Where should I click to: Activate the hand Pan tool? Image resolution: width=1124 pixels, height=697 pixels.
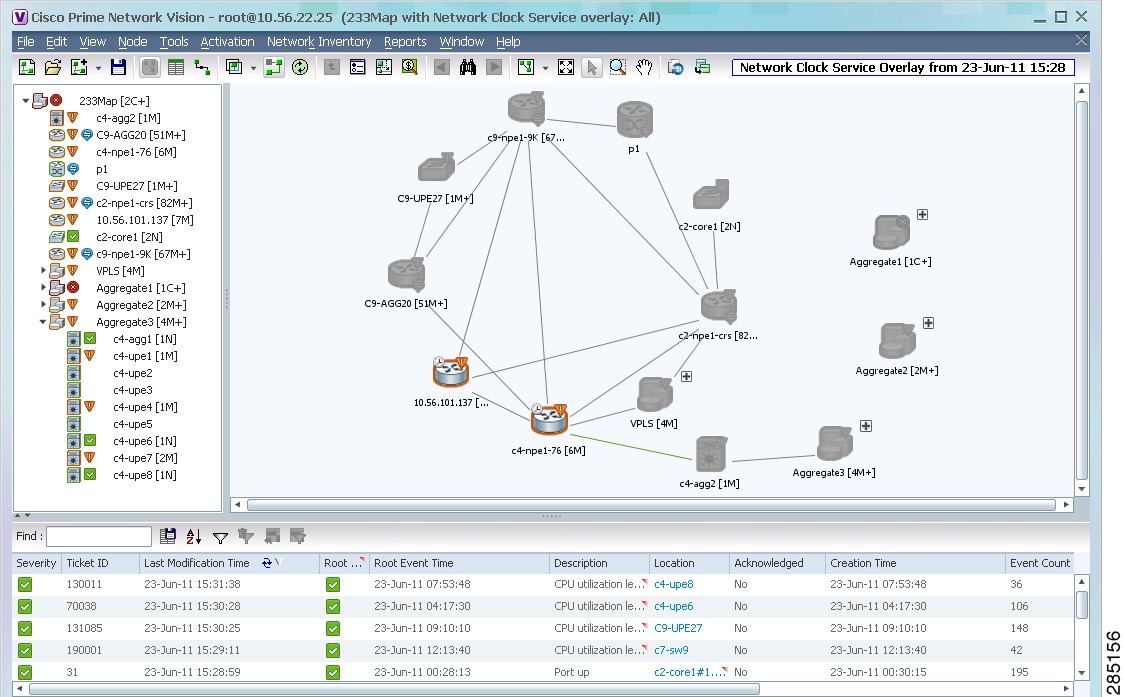click(x=644, y=67)
